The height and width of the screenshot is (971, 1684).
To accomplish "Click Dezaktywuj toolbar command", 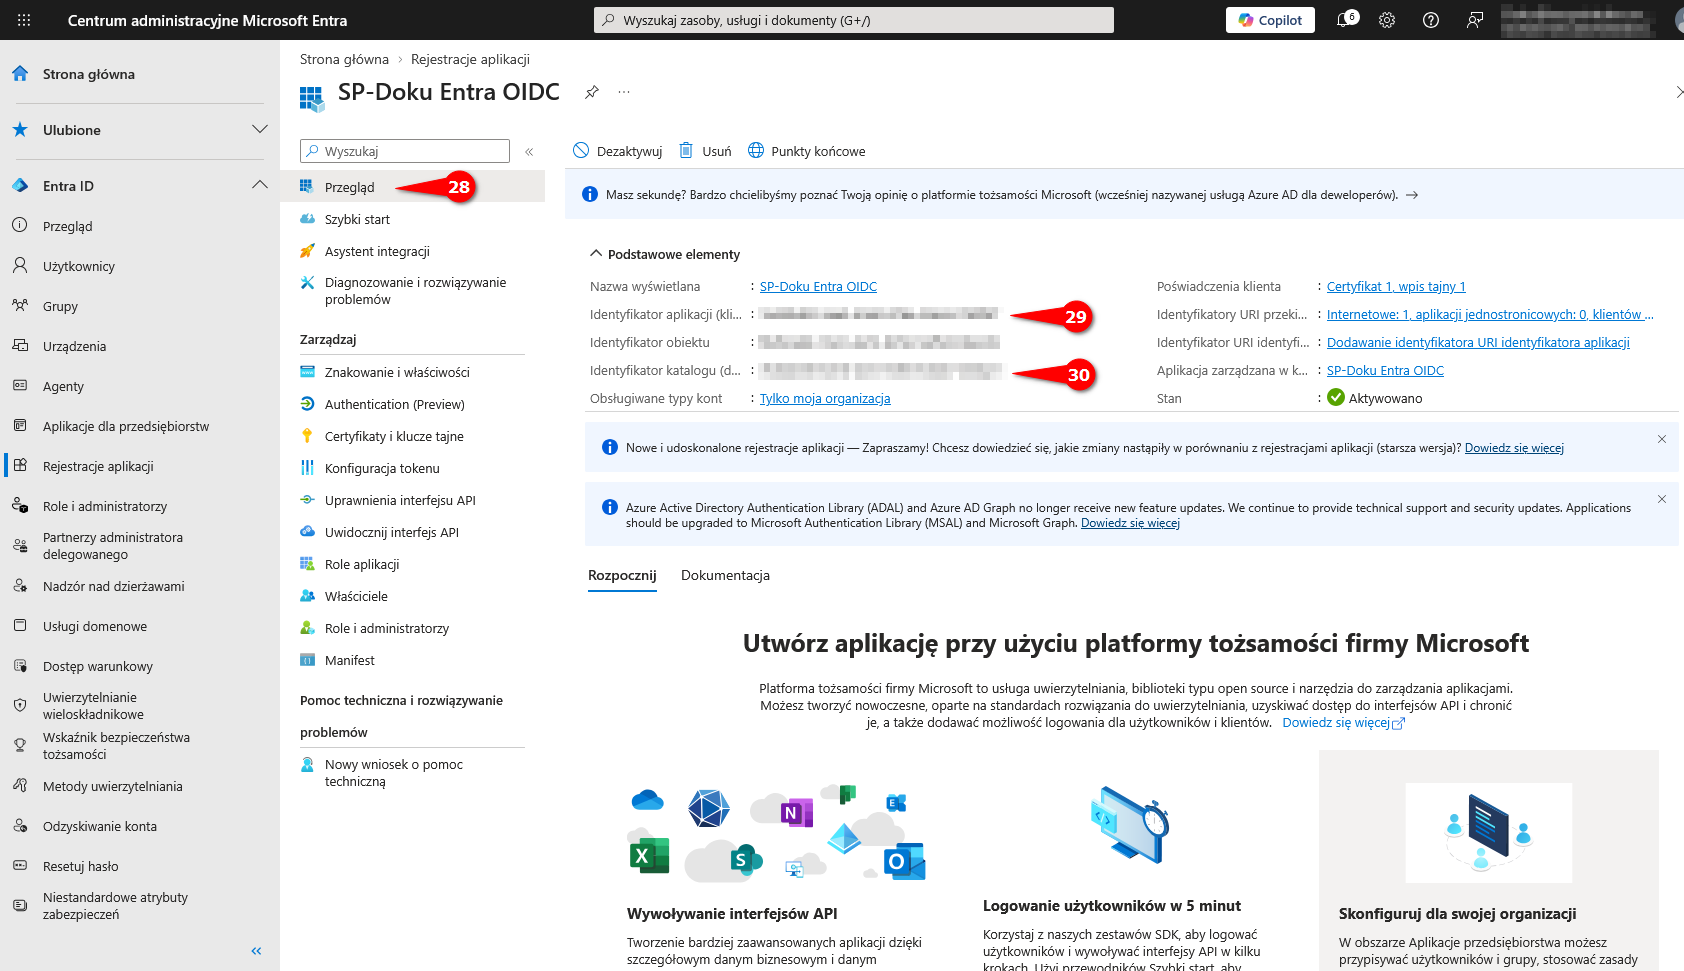I will coord(618,151).
